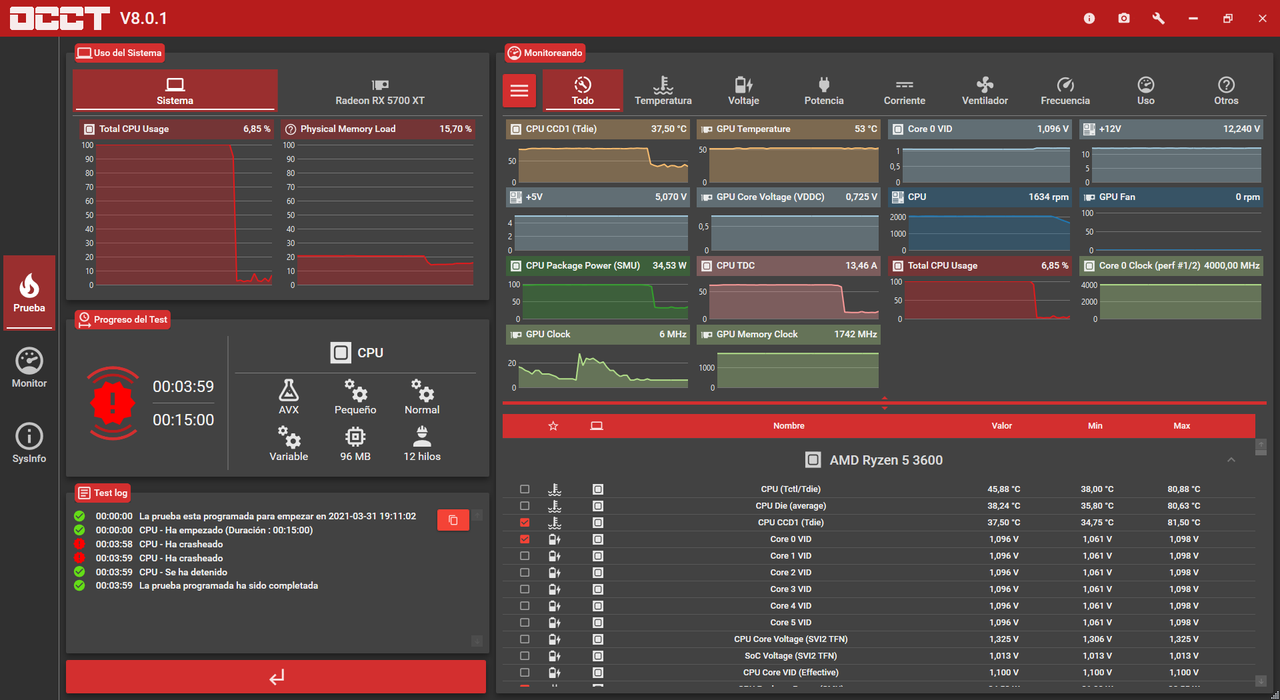Viewport: 1280px width, 700px height.
Task: Click the Monitoreando panel icon
Action: (x=514, y=52)
